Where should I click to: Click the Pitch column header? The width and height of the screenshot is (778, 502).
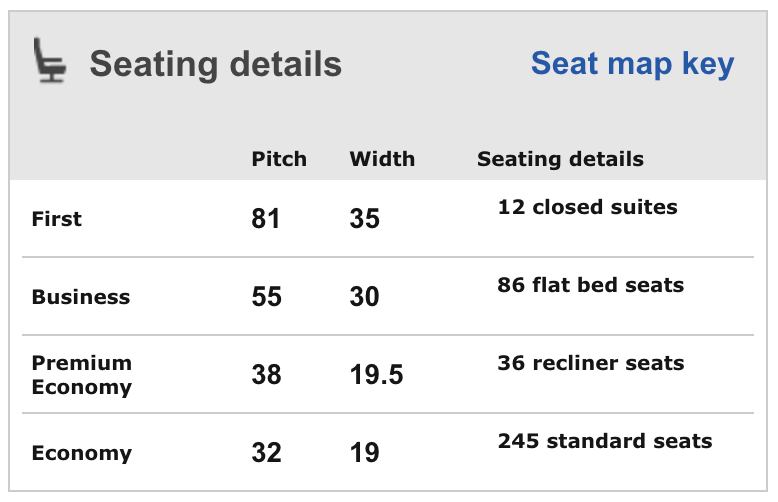tap(279, 159)
